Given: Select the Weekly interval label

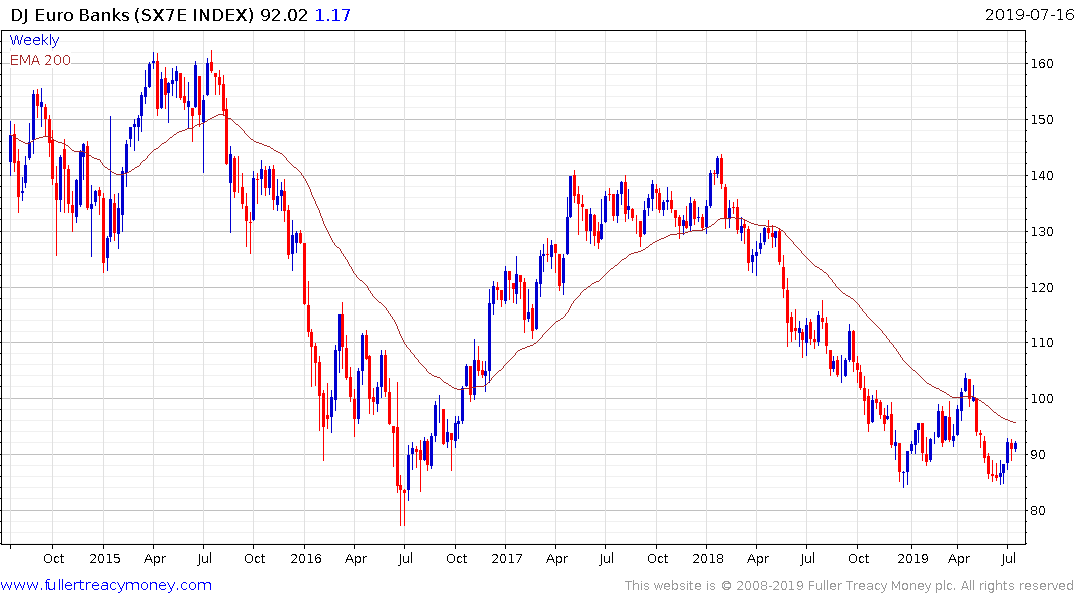Looking at the screenshot, I should tap(34, 40).
